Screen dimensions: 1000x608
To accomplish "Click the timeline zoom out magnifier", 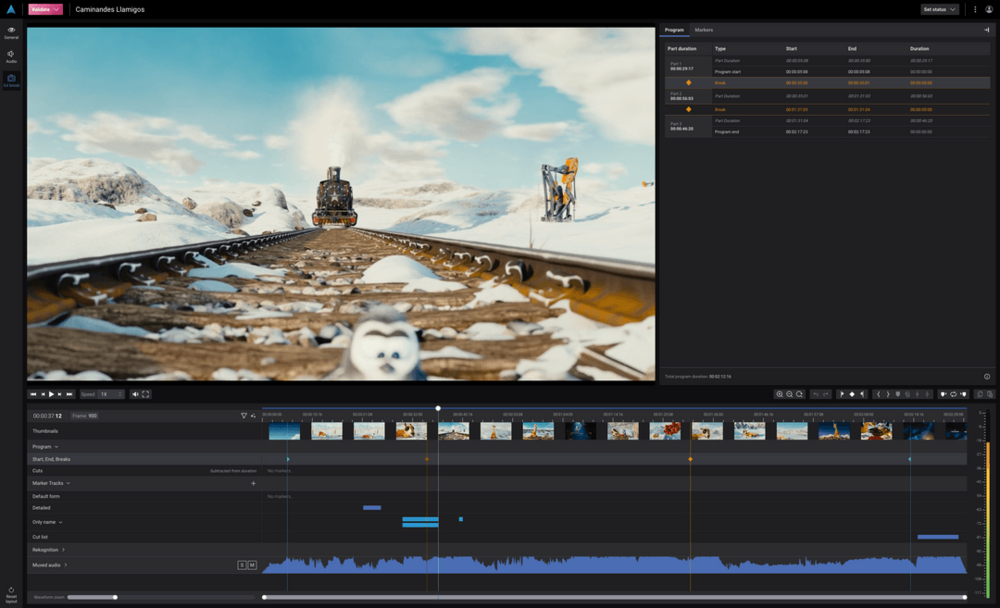I will tap(790, 394).
